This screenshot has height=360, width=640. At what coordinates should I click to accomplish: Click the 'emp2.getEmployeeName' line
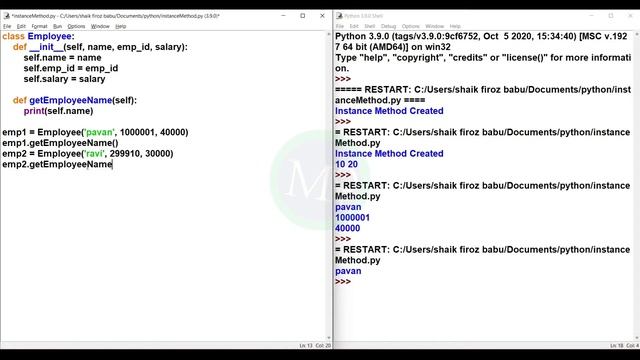point(57,164)
